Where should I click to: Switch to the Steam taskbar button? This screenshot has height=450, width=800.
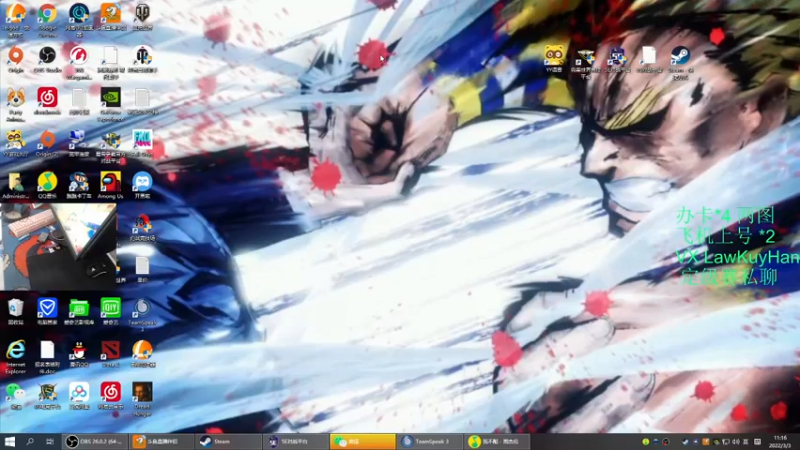(x=228, y=441)
